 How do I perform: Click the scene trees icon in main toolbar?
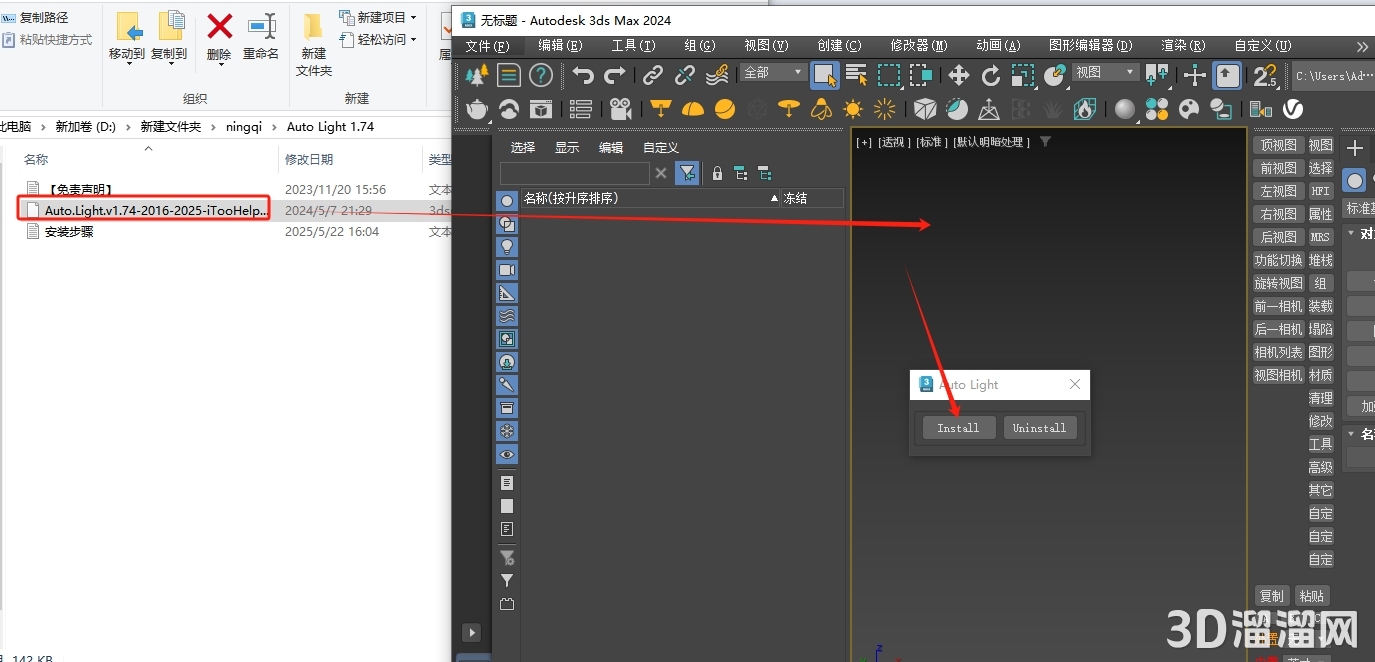point(477,75)
